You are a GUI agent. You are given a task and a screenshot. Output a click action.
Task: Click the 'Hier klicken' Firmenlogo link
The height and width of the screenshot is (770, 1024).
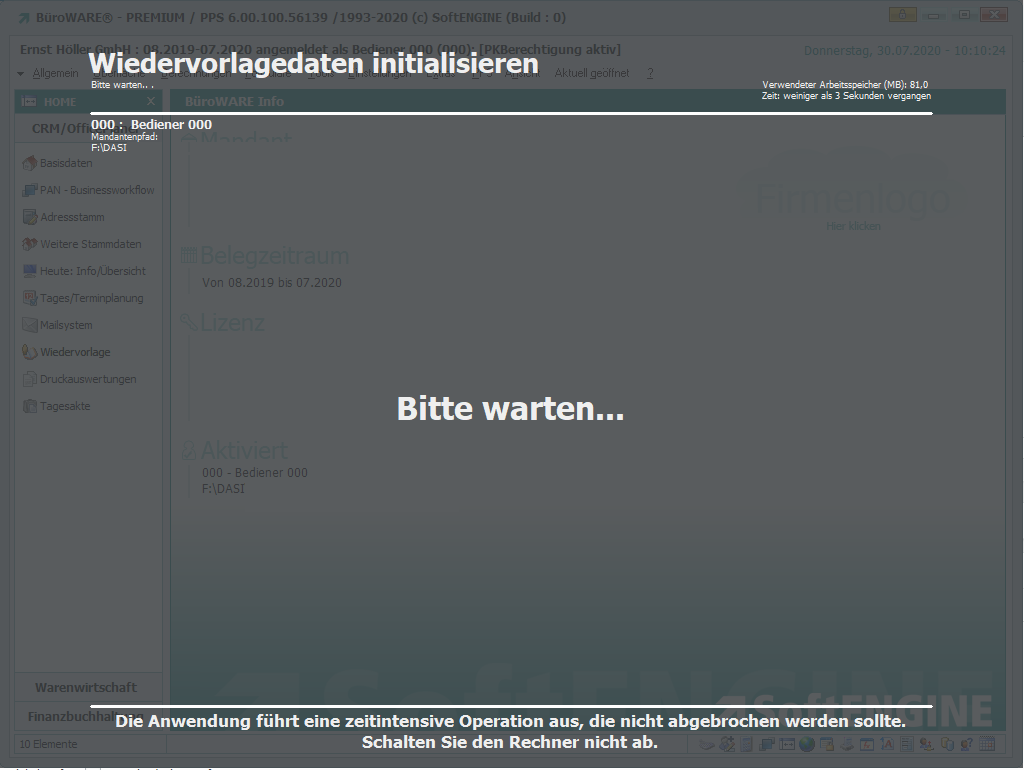pos(853,226)
